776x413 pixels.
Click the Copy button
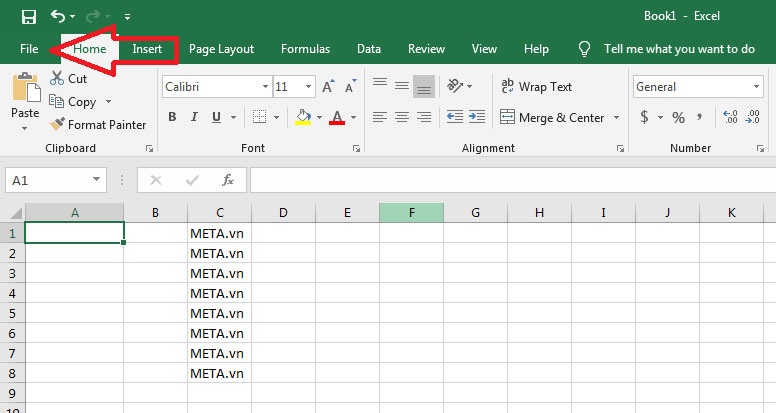[x=73, y=101]
